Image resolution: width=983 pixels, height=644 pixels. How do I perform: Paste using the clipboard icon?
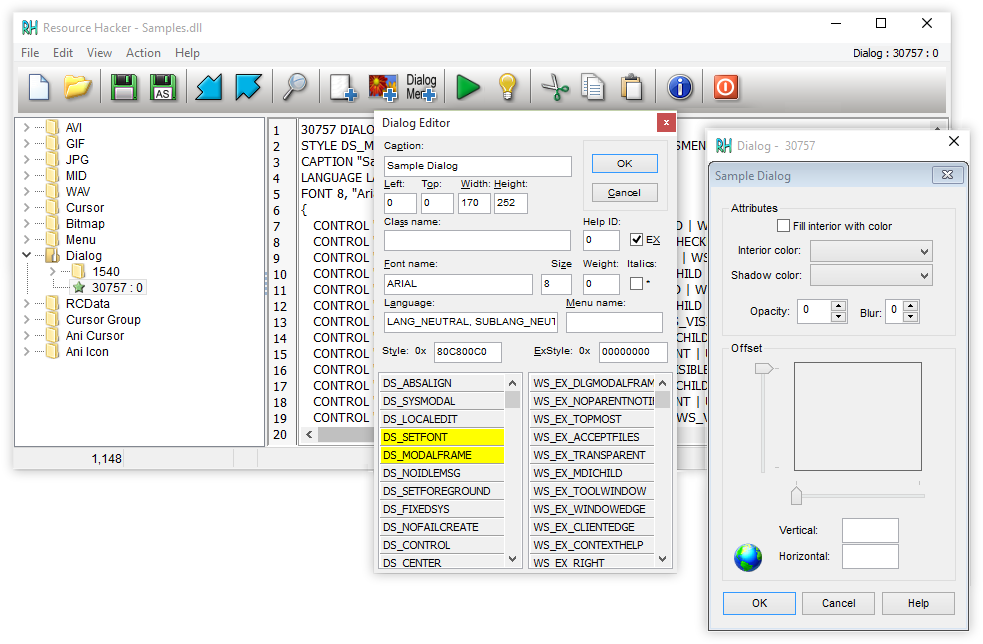[632, 87]
